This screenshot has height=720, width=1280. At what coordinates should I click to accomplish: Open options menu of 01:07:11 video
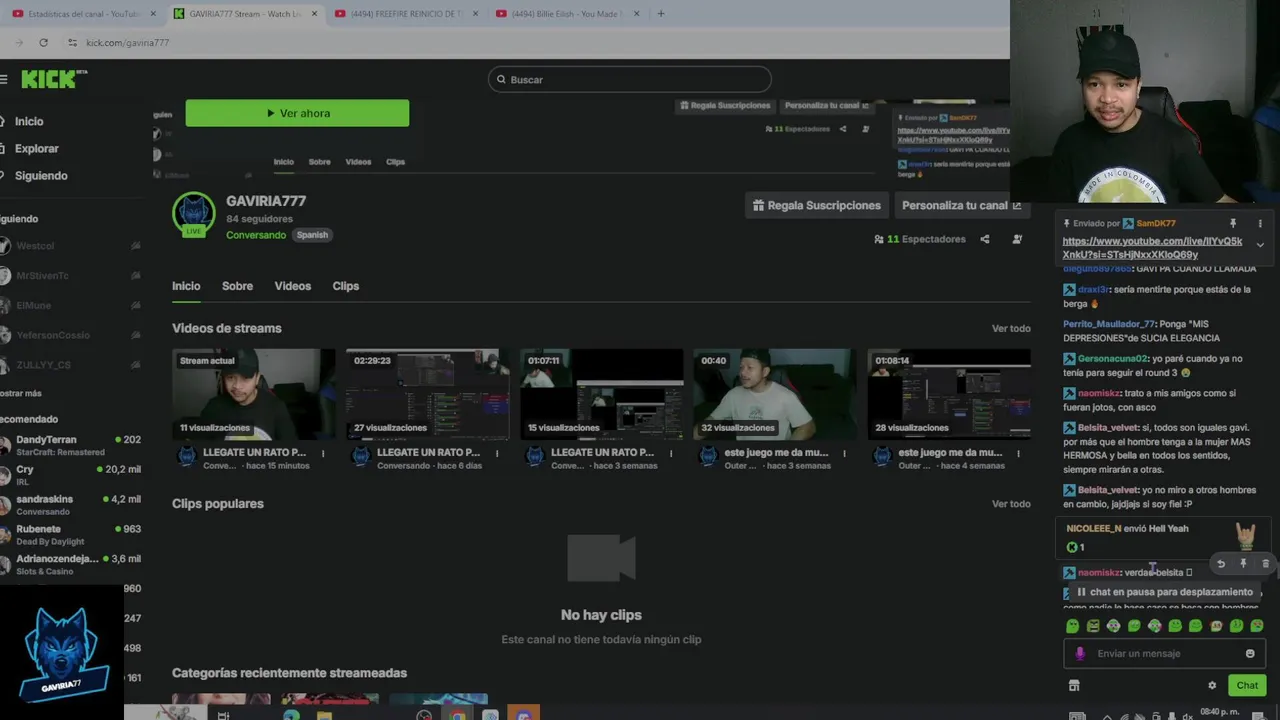point(671,453)
